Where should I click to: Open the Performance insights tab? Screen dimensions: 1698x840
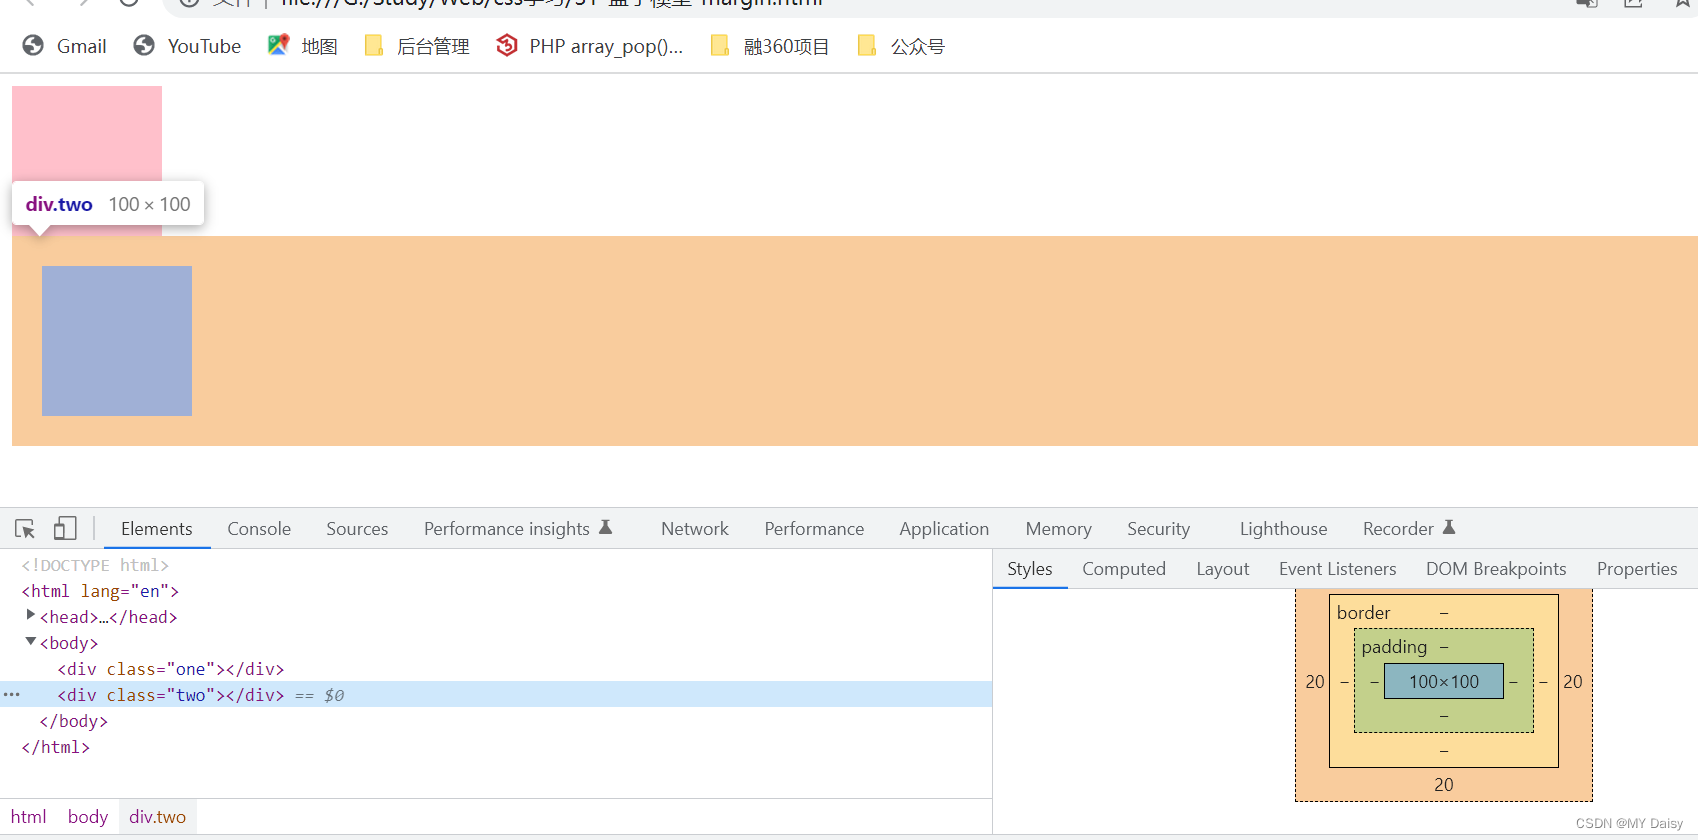pos(517,529)
